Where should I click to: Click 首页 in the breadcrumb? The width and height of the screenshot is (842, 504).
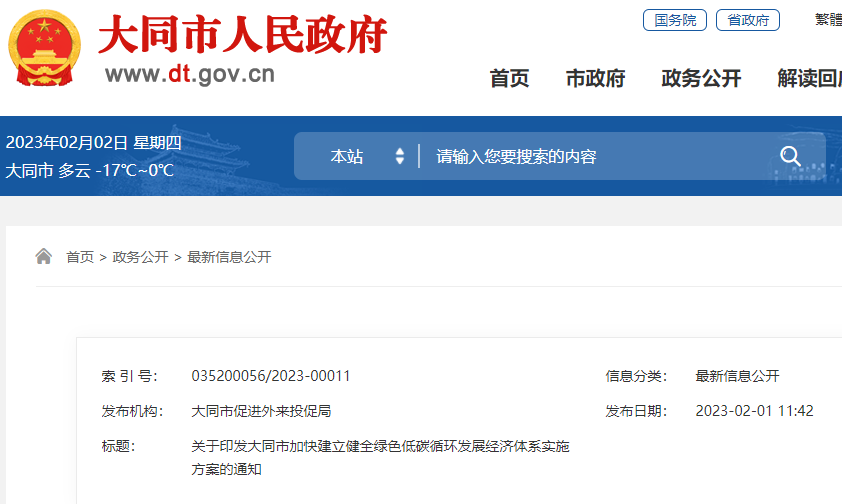pos(80,257)
